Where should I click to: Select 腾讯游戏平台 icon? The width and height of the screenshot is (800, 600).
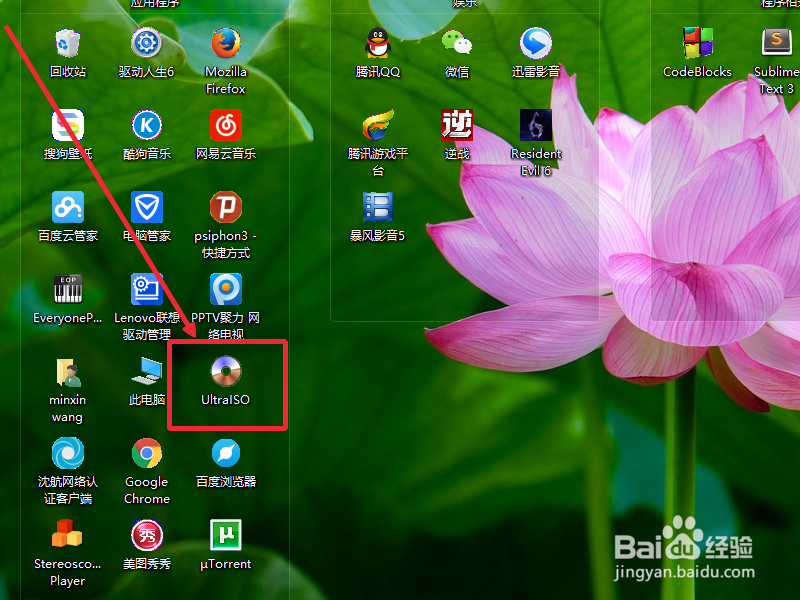[378, 125]
